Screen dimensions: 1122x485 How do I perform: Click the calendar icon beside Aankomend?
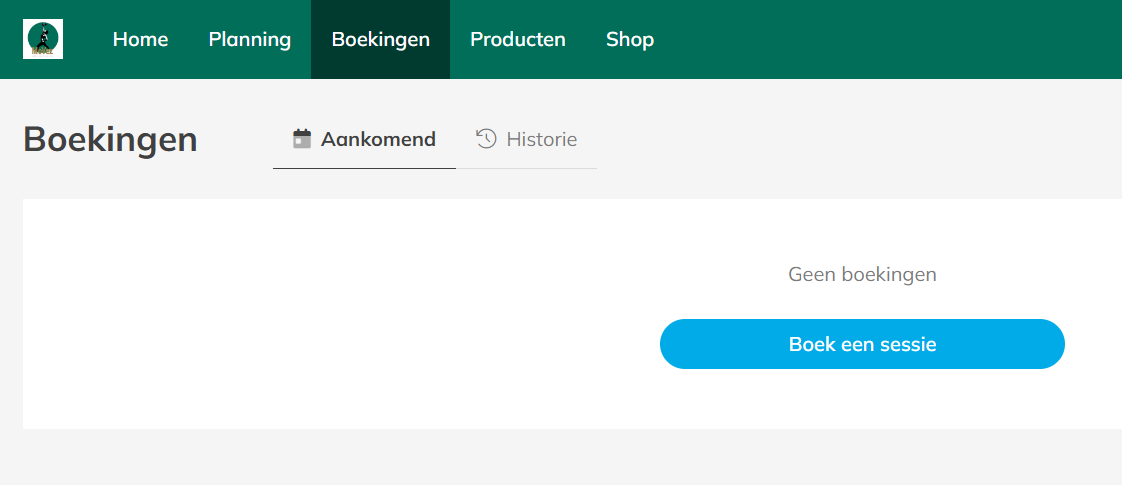302,139
